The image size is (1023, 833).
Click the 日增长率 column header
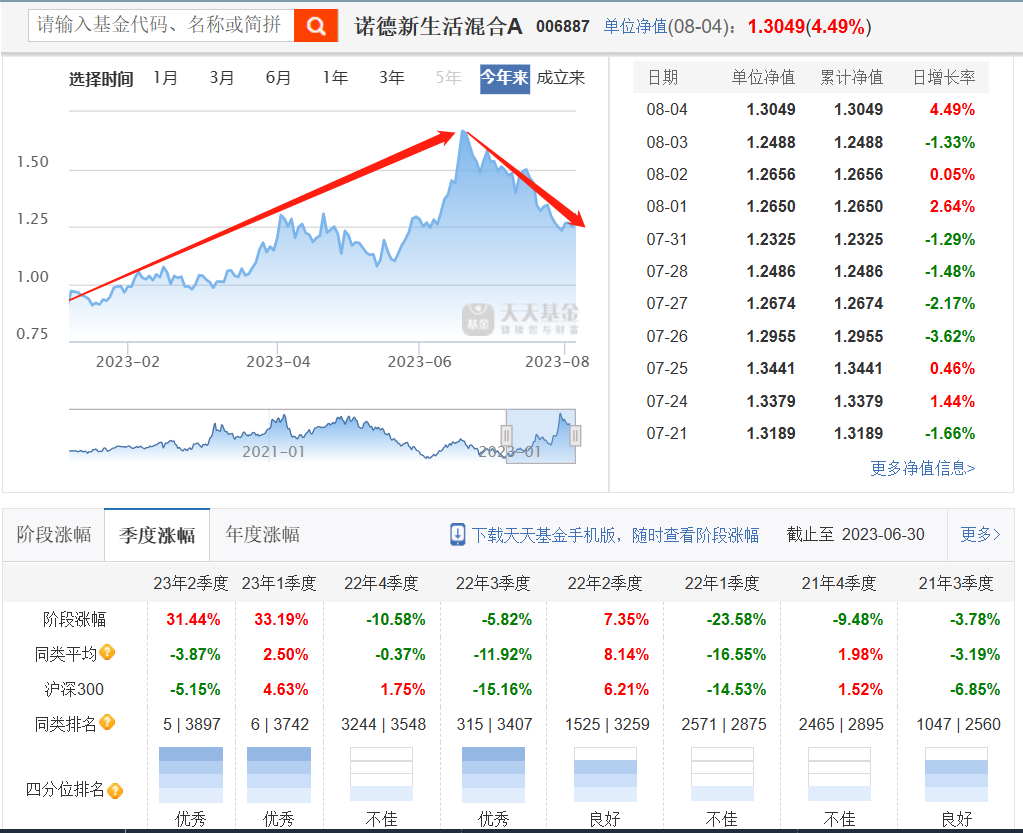click(x=943, y=78)
